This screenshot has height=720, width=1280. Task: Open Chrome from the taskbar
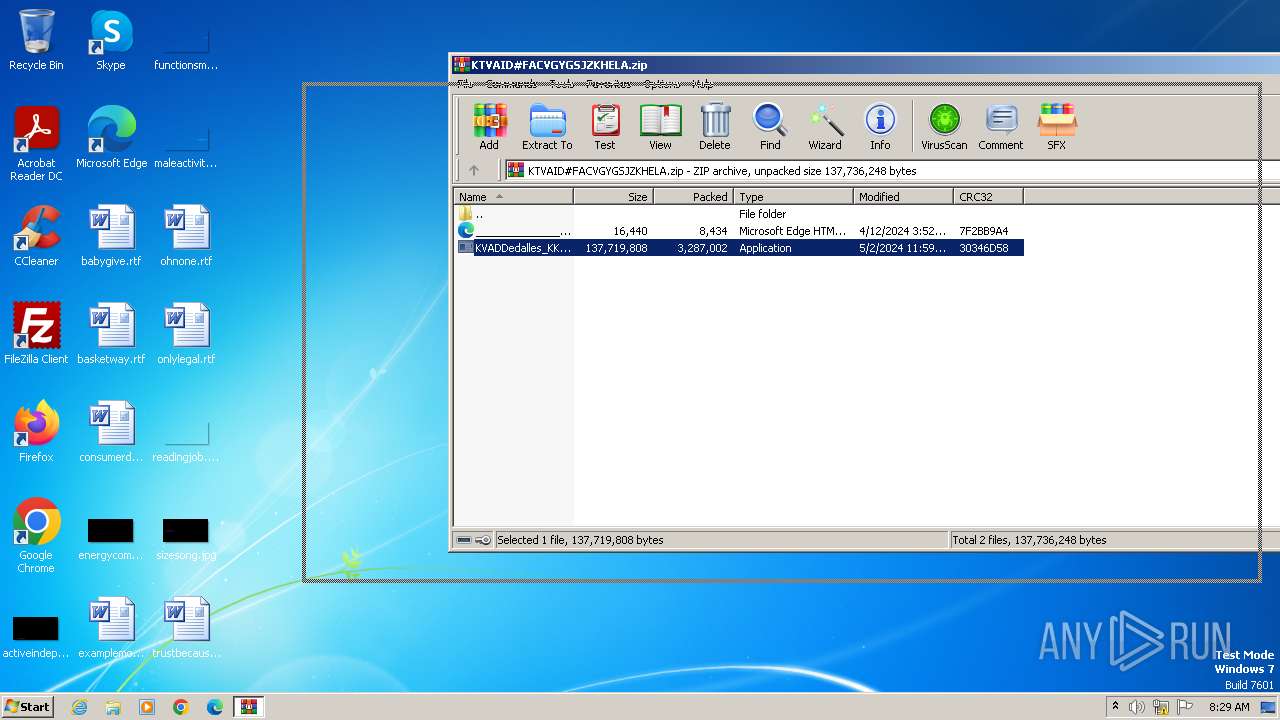coord(181,707)
